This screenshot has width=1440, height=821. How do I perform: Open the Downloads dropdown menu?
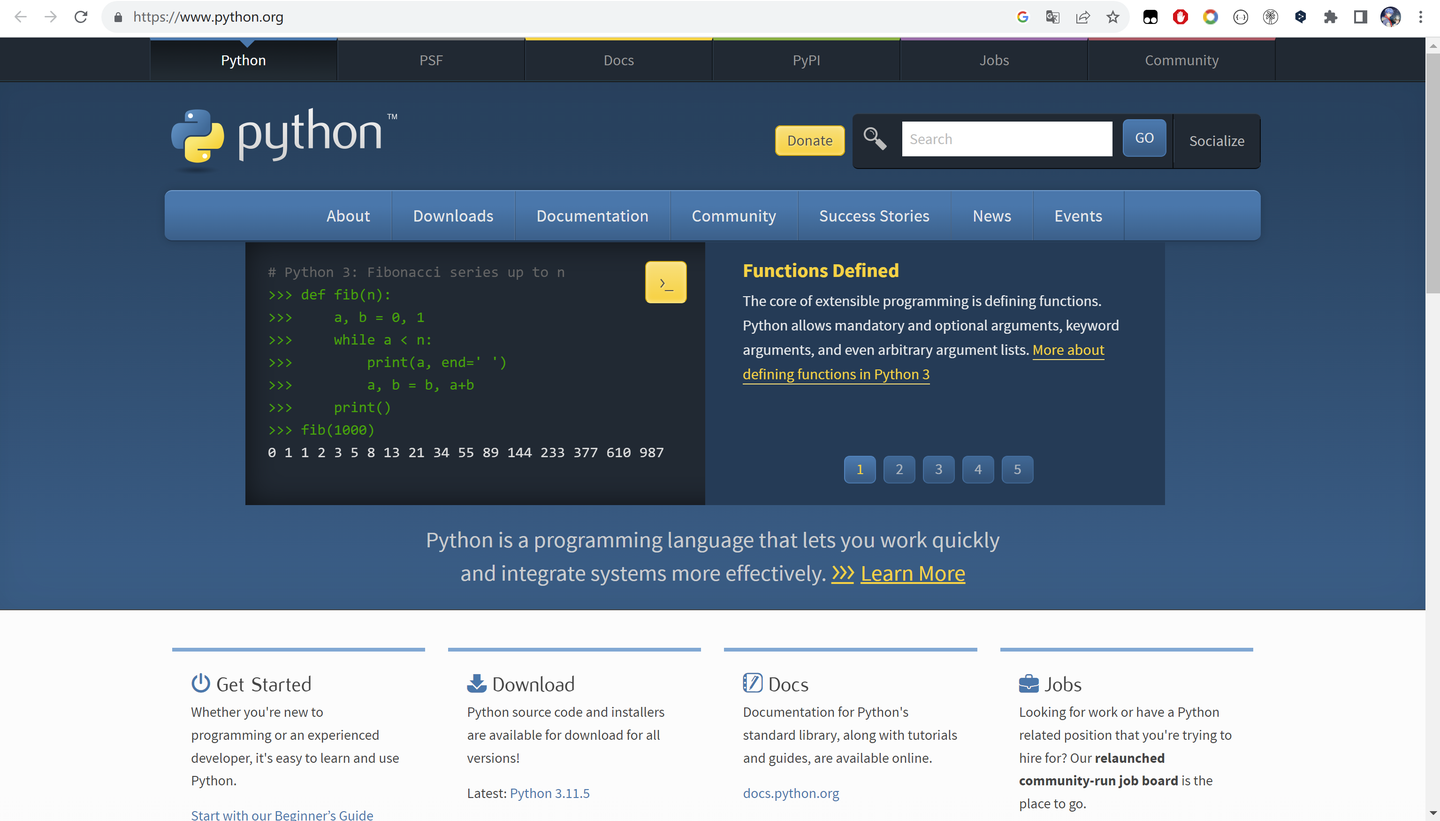(453, 215)
